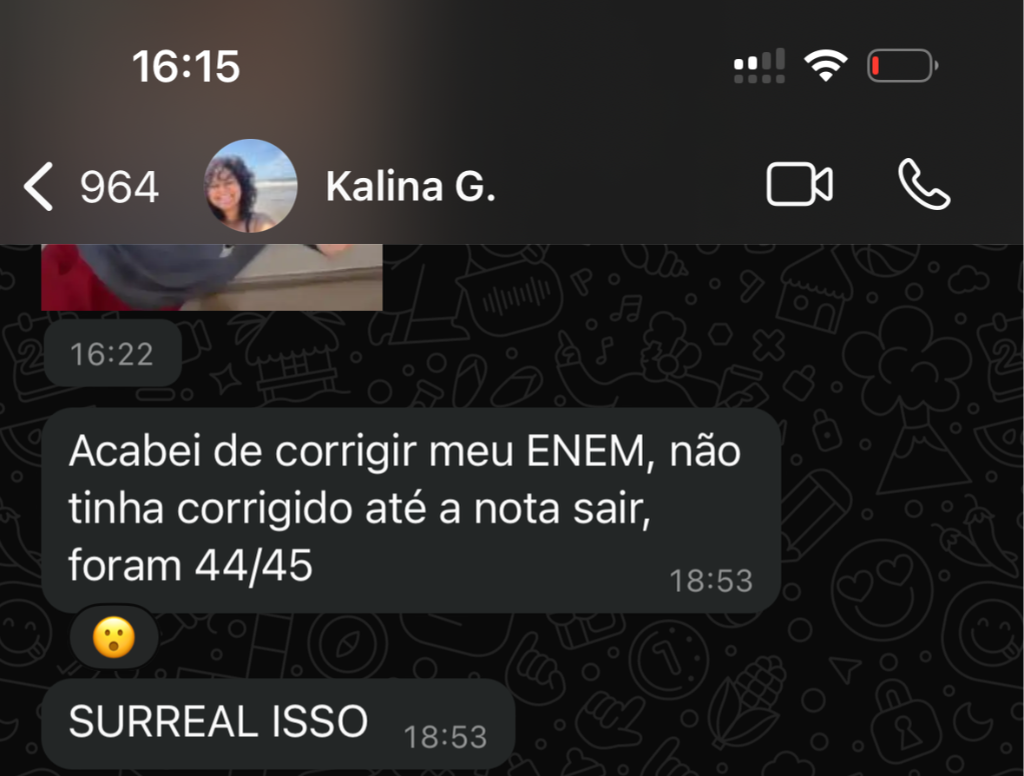Tap the 18:53 time on ENEM message
Screen dimensions: 1024x776
pos(711,581)
